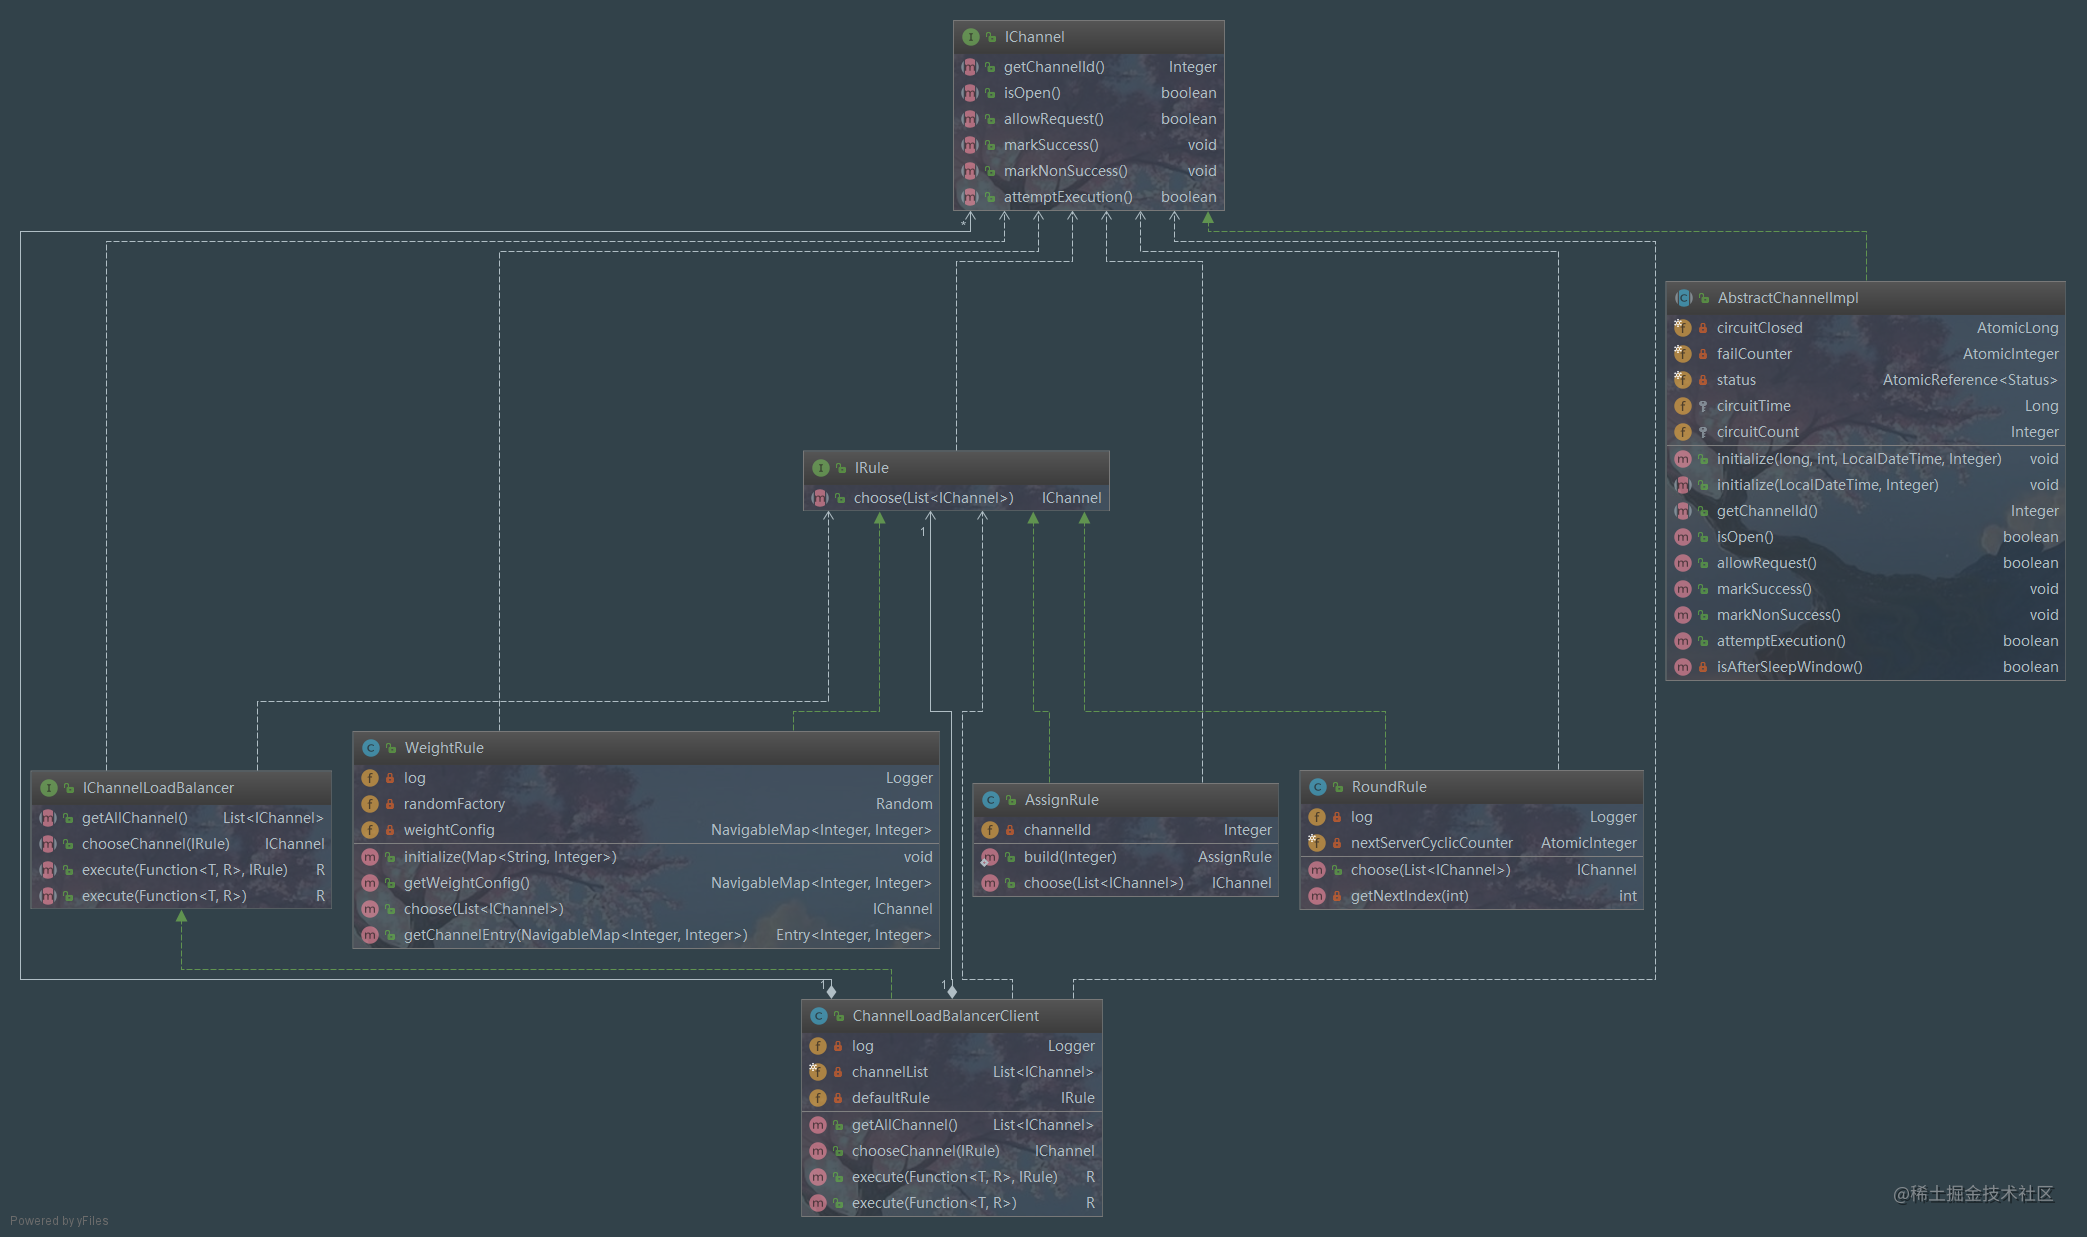The height and width of the screenshot is (1237, 2087).
Task: Select the RoundRule node title
Action: click(x=1389, y=787)
